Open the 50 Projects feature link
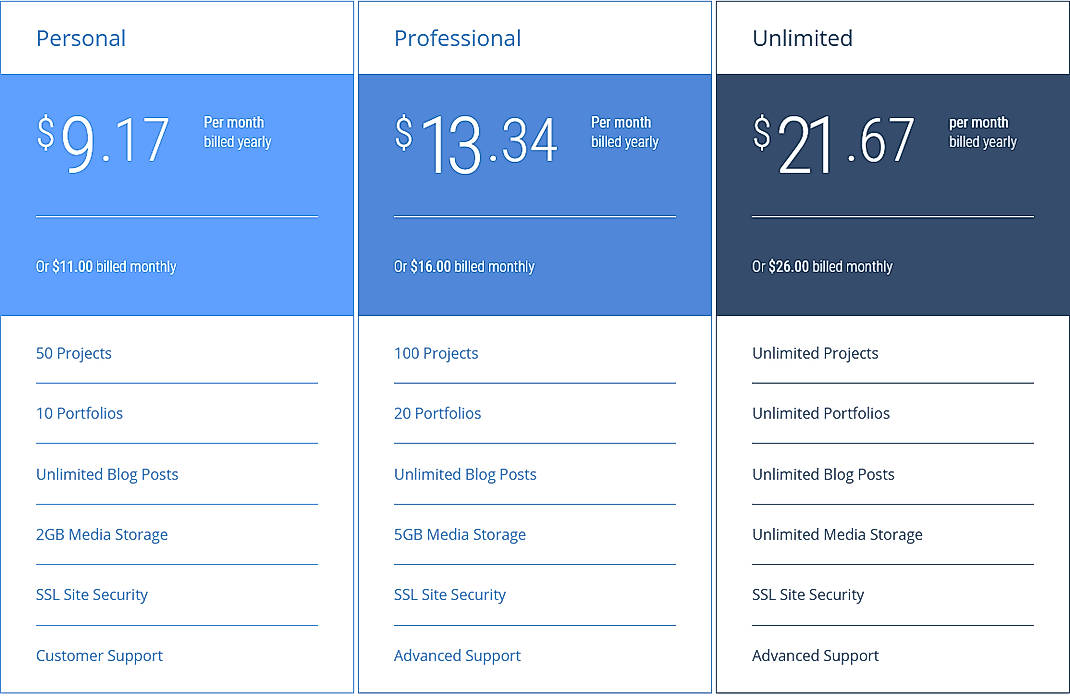Viewport: 1070px width, 696px height. pos(74,353)
